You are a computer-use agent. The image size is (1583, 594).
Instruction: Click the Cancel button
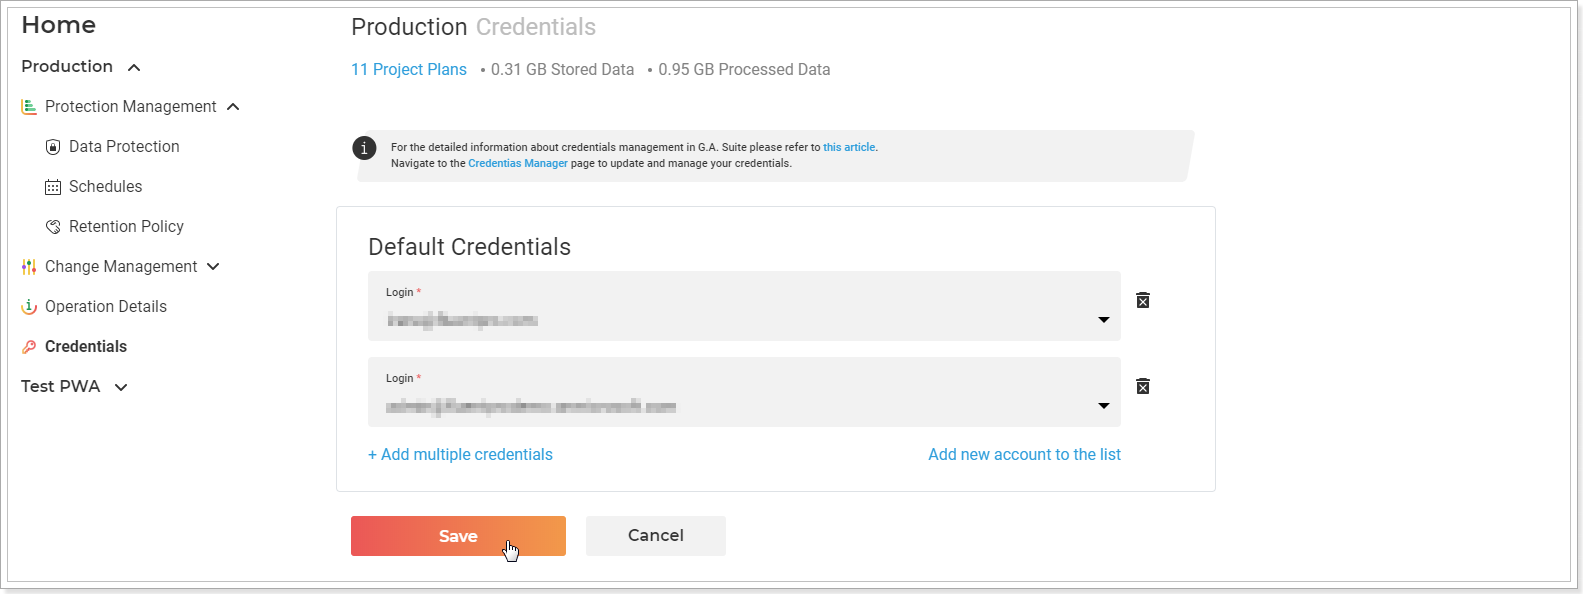pos(656,536)
